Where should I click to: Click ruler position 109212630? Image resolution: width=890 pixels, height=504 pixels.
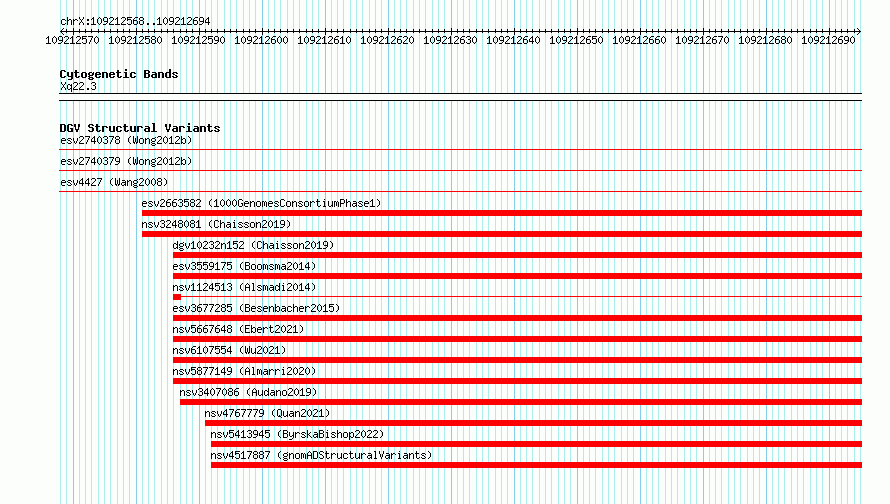450,40
